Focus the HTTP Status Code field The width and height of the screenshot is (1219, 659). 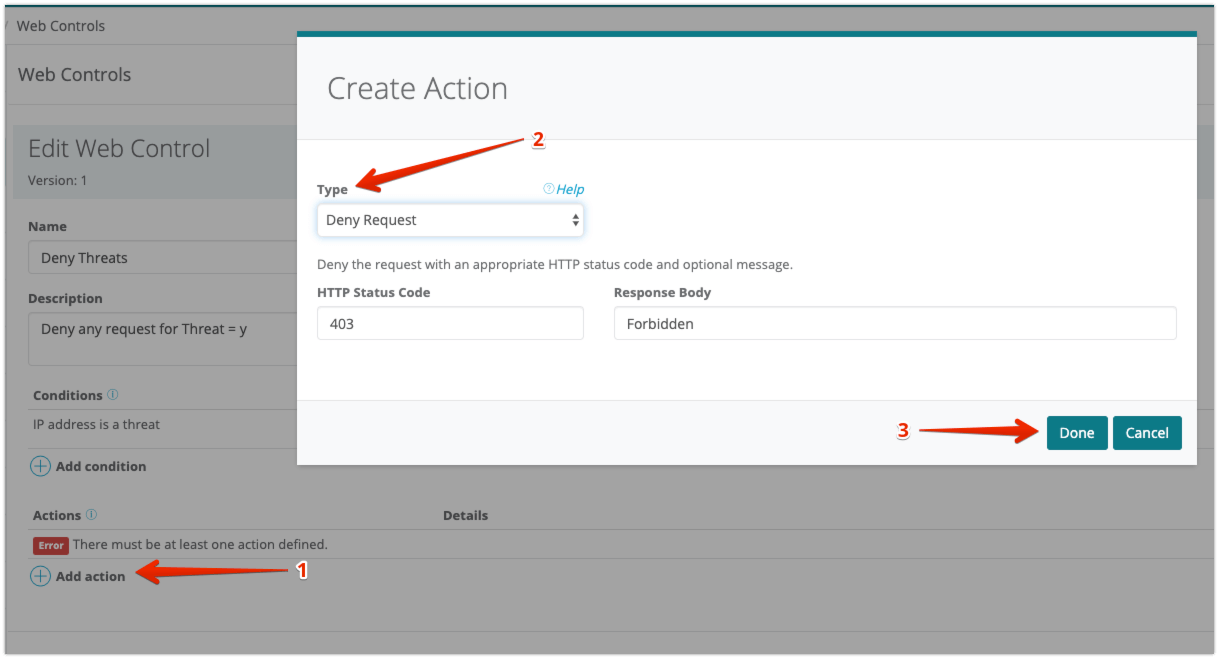point(450,324)
